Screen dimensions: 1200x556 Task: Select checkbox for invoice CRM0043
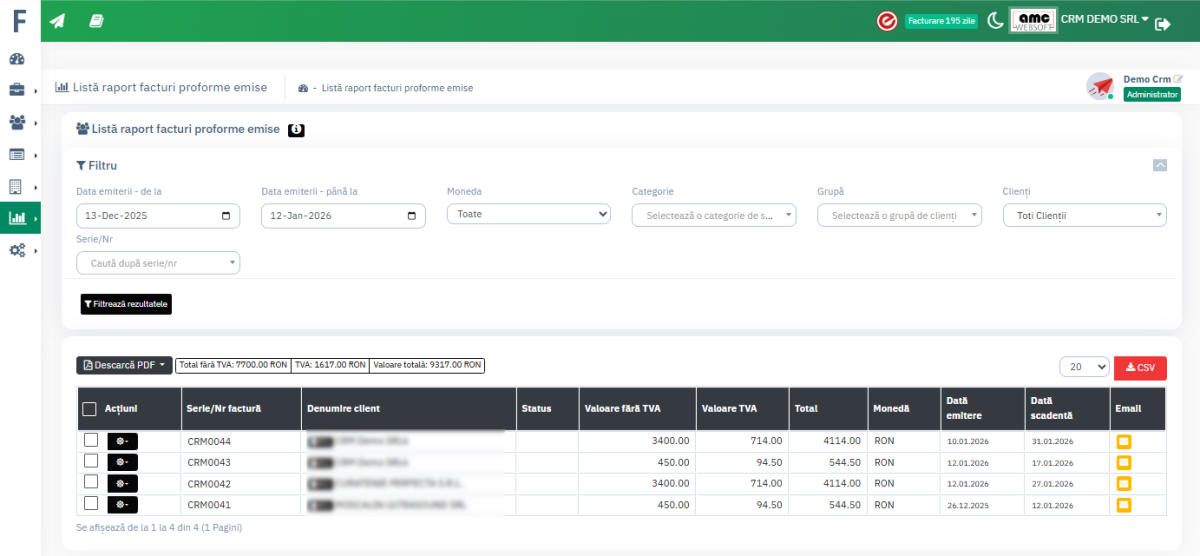91,461
